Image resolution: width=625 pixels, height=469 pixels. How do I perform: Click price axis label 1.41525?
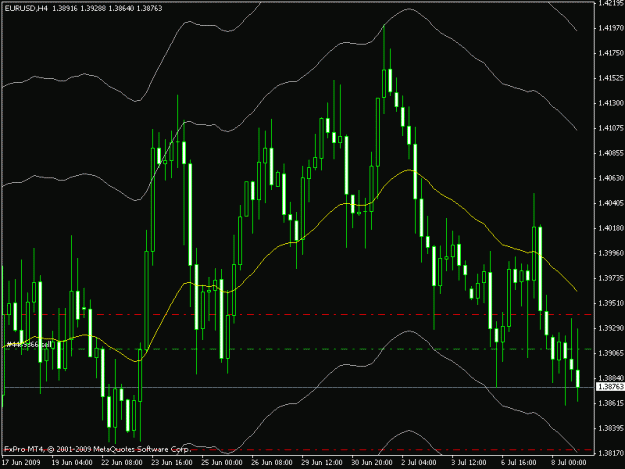[611, 78]
